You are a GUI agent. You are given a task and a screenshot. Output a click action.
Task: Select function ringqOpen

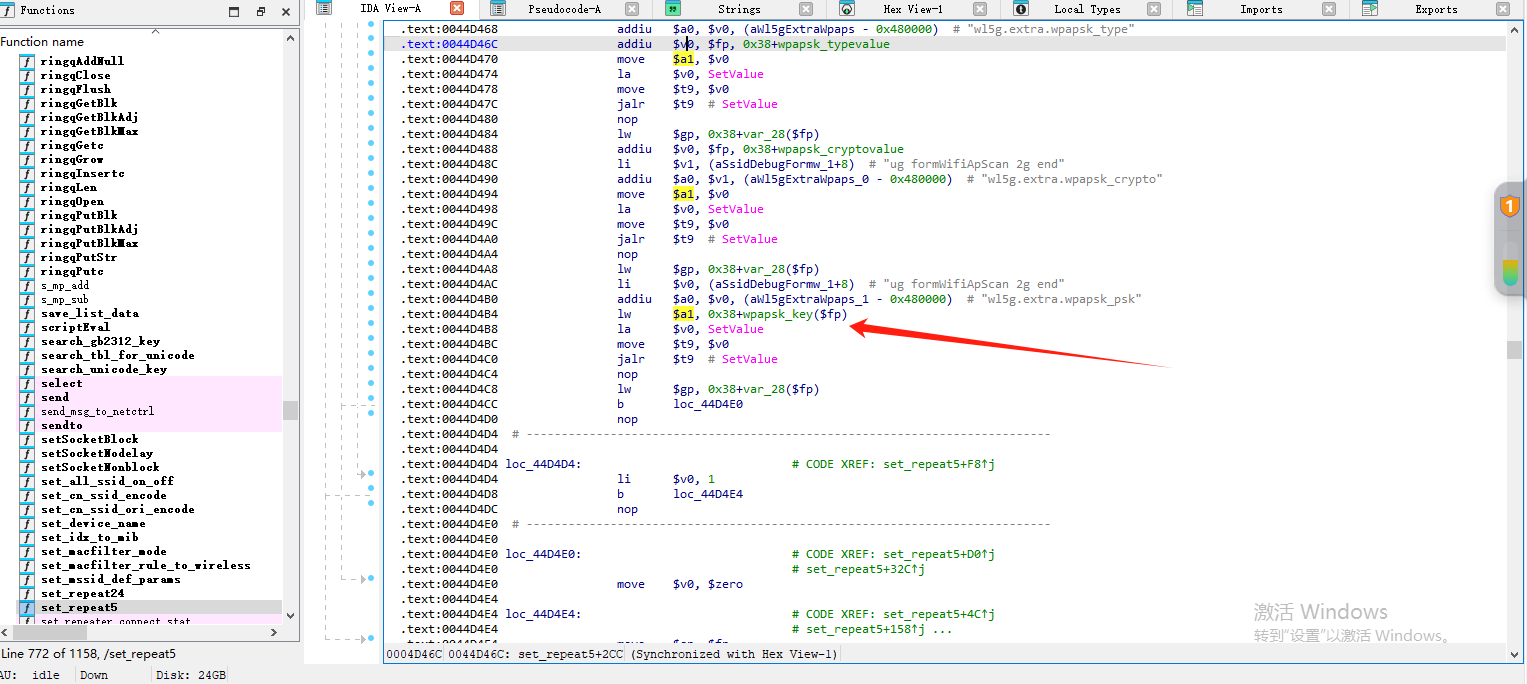pyautogui.click(x=72, y=201)
